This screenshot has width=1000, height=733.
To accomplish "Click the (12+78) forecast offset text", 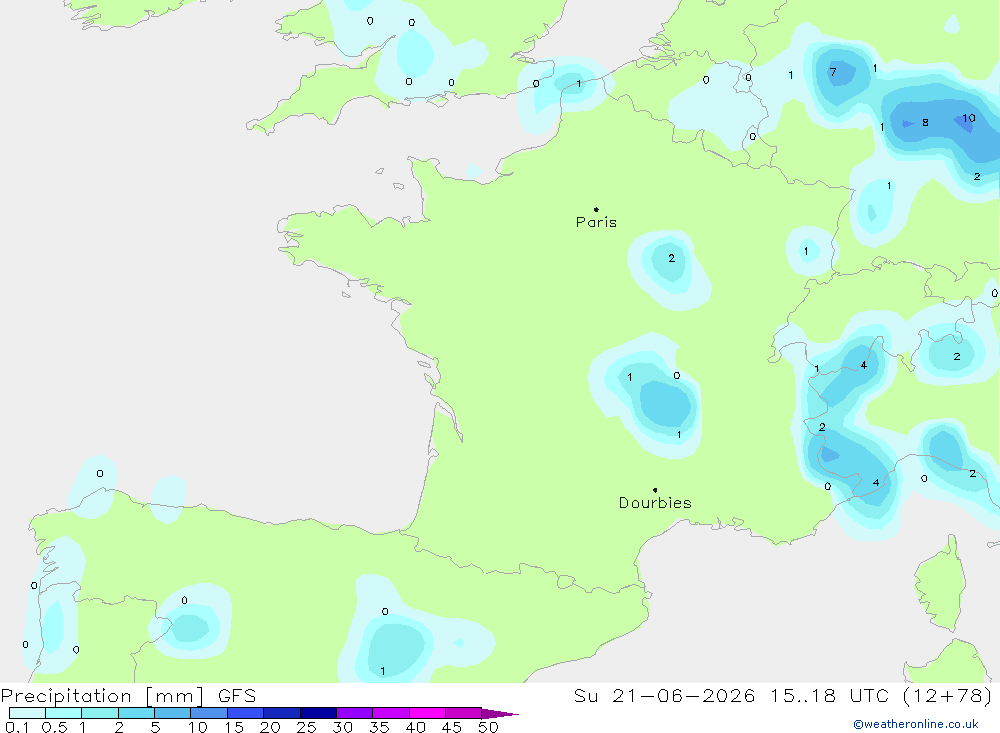I will tap(948, 695).
